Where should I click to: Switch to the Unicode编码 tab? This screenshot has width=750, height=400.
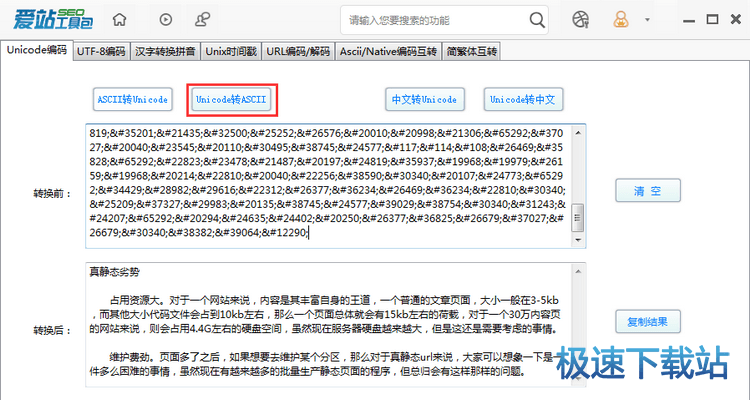pos(37,50)
